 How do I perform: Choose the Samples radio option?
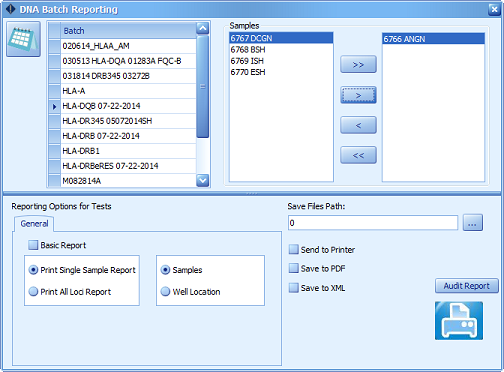(x=165, y=270)
